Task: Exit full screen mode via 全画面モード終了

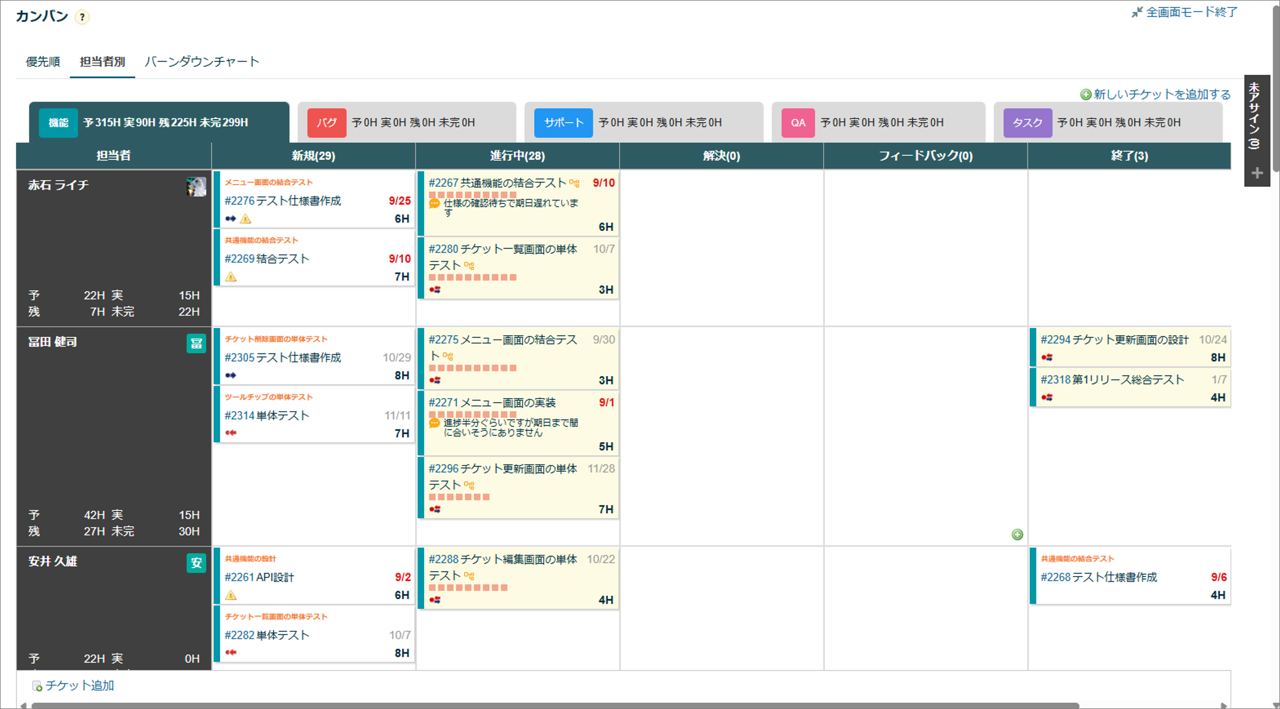Action: [1184, 12]
